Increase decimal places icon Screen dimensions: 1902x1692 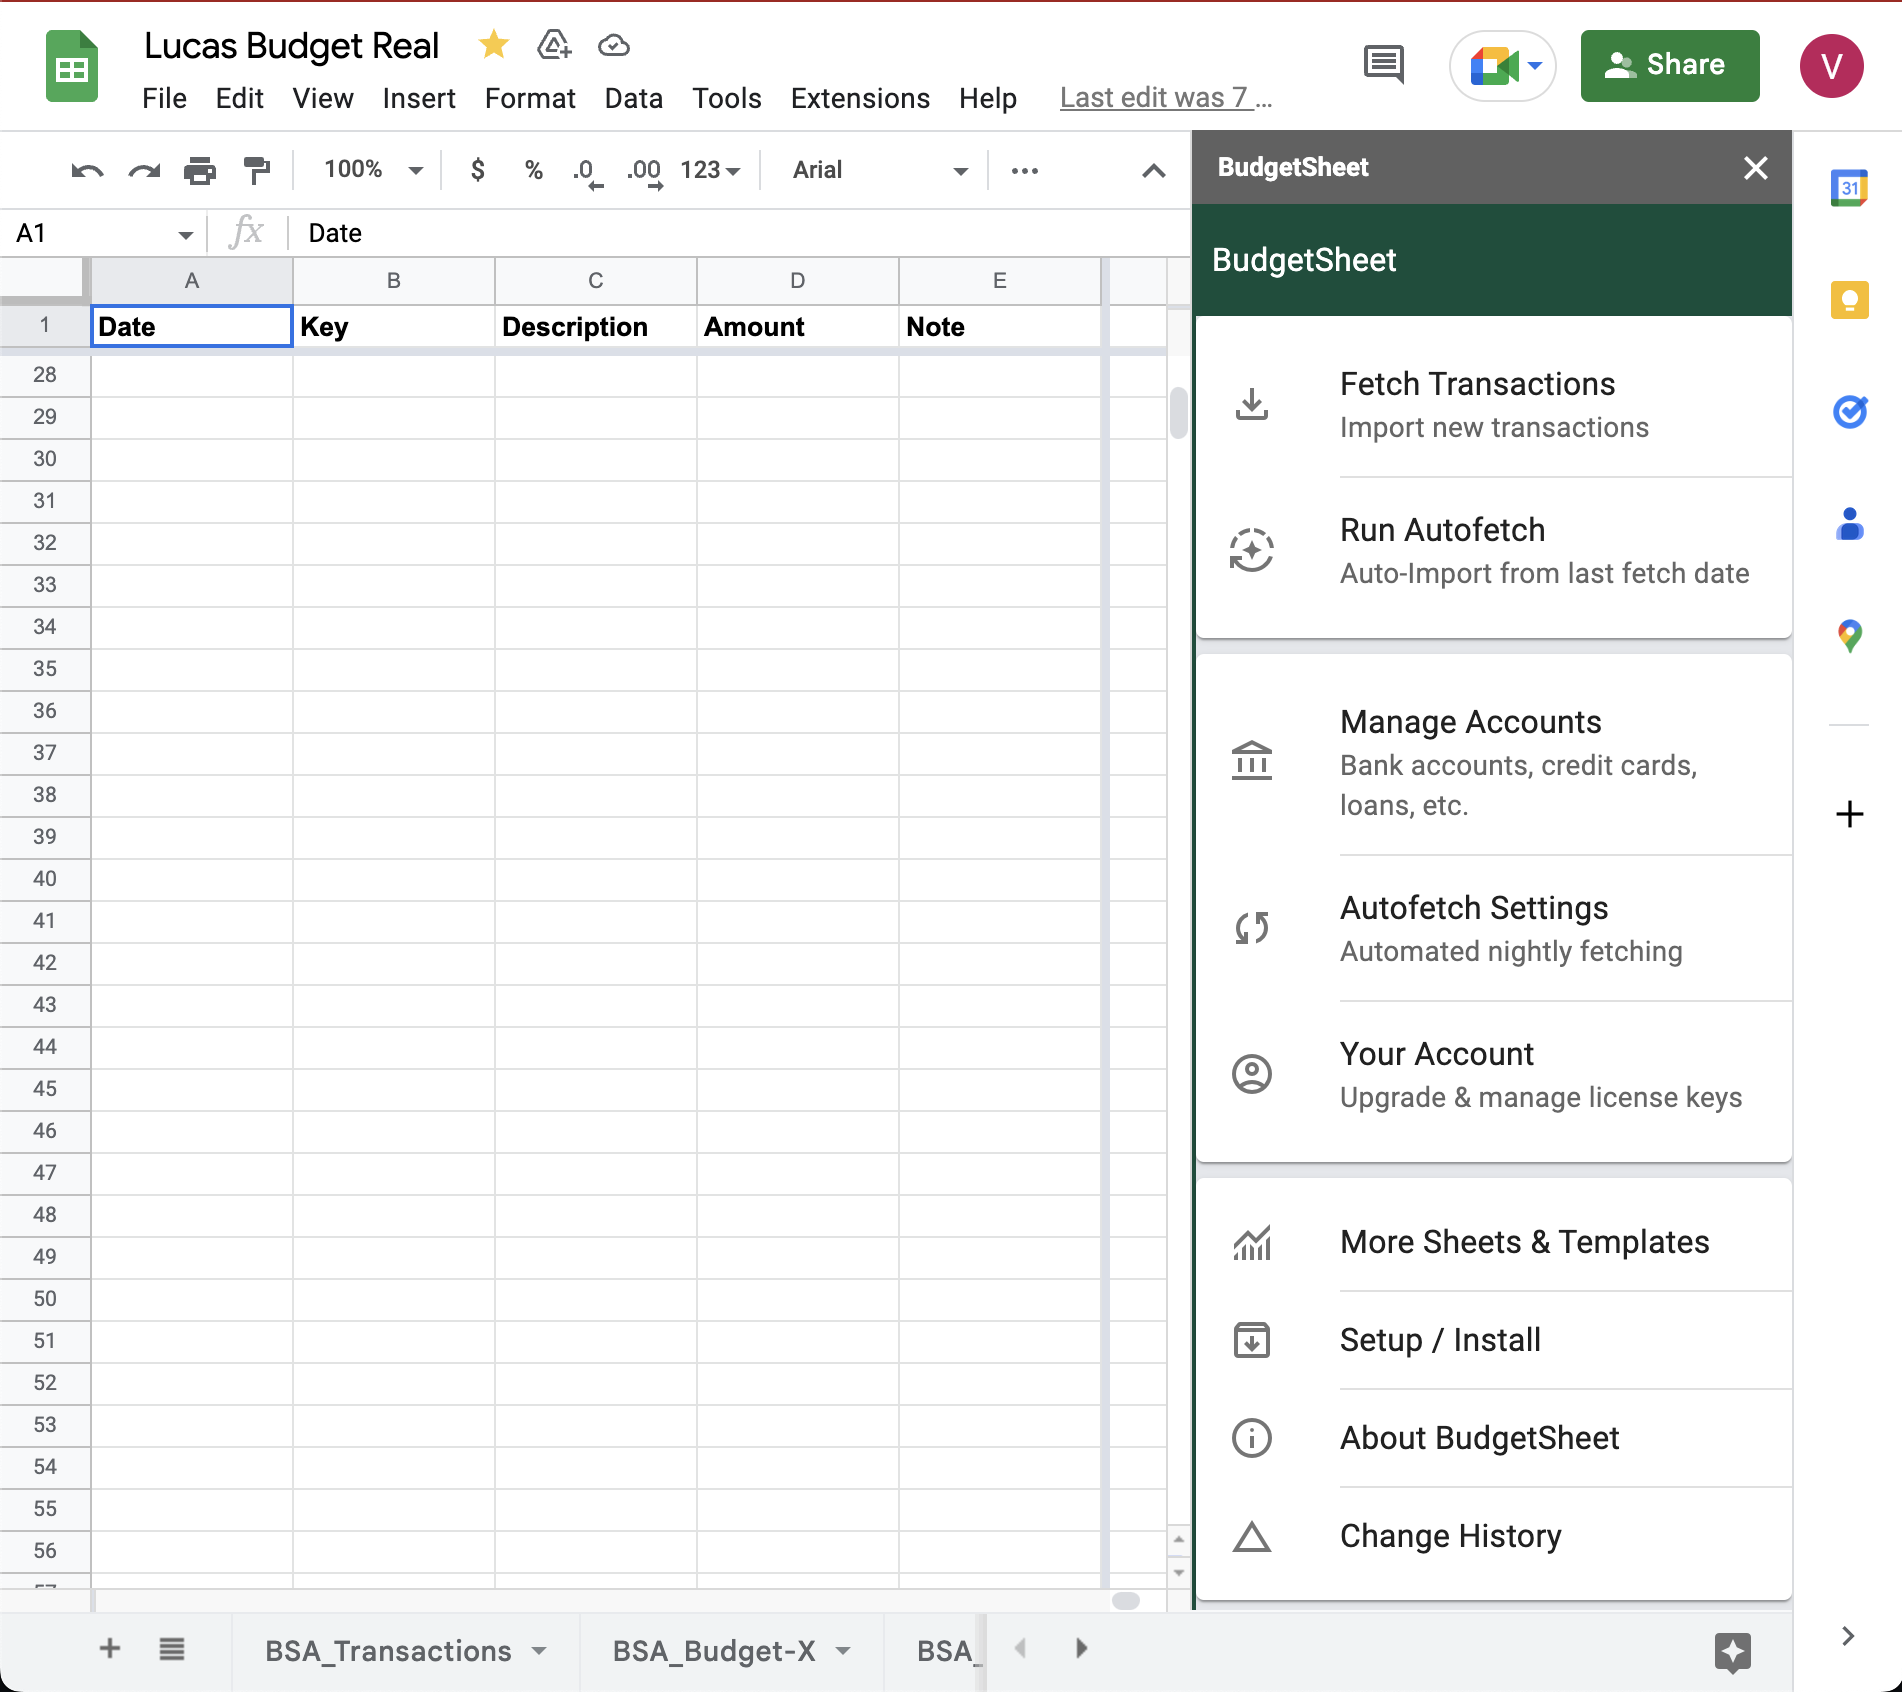(645, 172)
